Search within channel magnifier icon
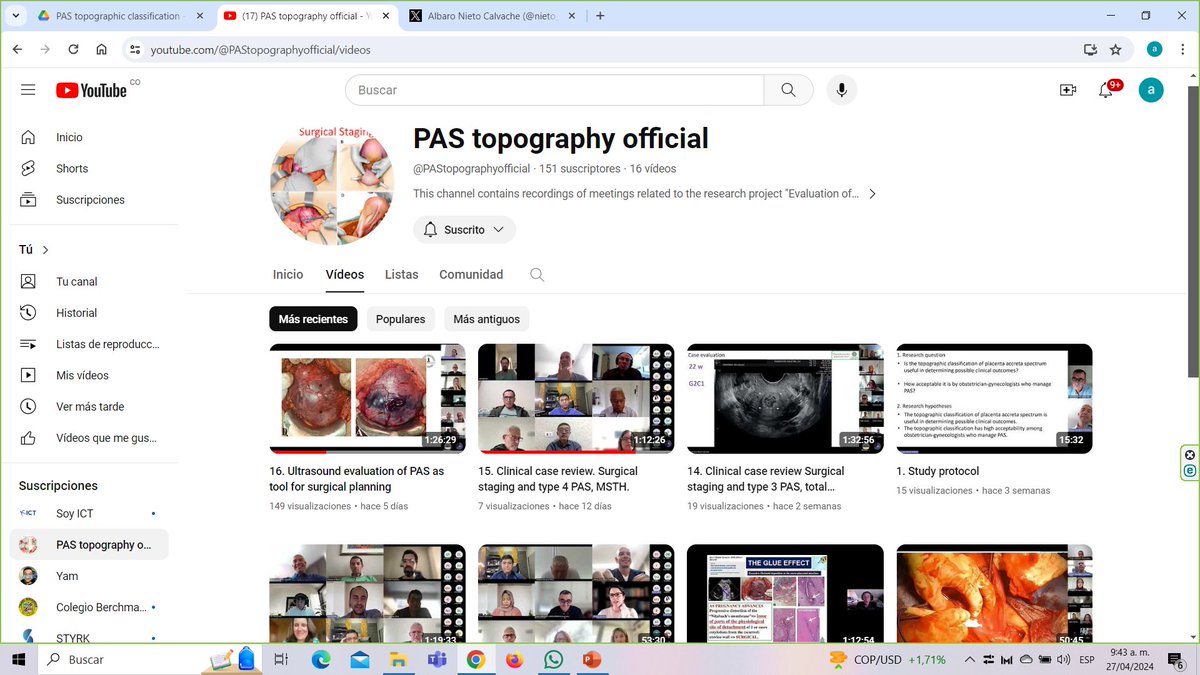This screenshot has width=1200, height=675. 537,275
